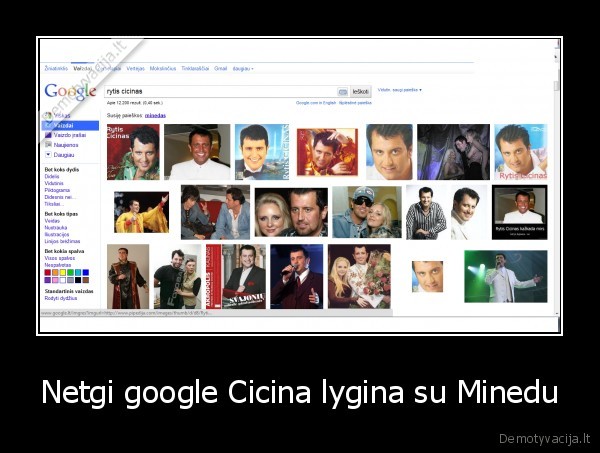
Task: Open the white-suited performer on green stage thumbnail
Action: click(x=506, y=277)
